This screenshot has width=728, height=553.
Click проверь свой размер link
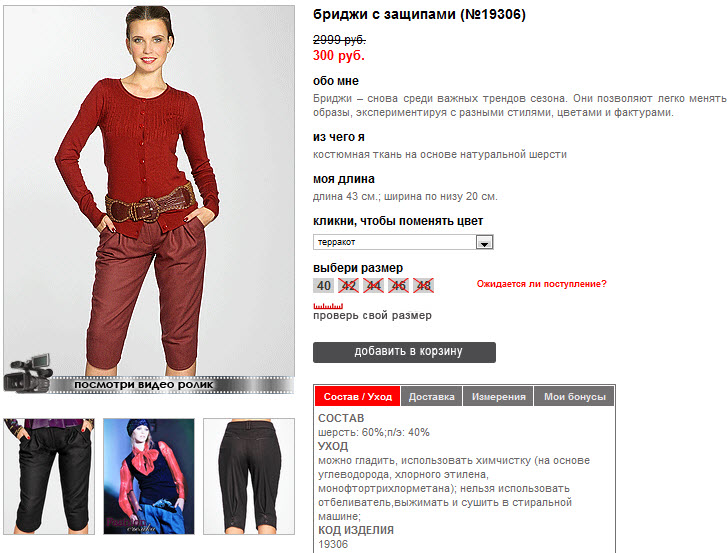tap(372, 315)
